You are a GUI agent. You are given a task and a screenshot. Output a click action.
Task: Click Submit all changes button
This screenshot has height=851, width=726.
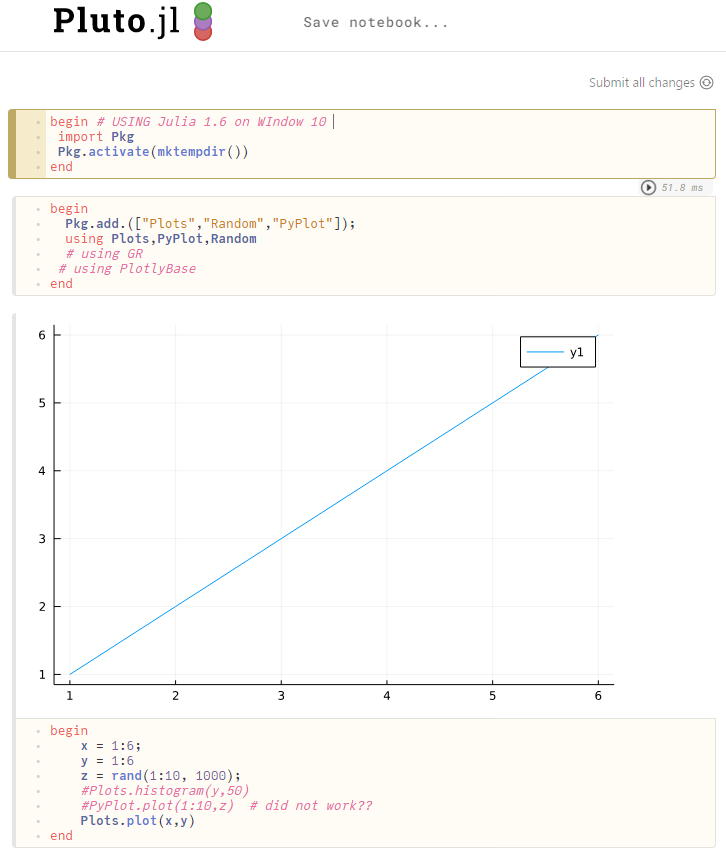click(x=651, y=82)
